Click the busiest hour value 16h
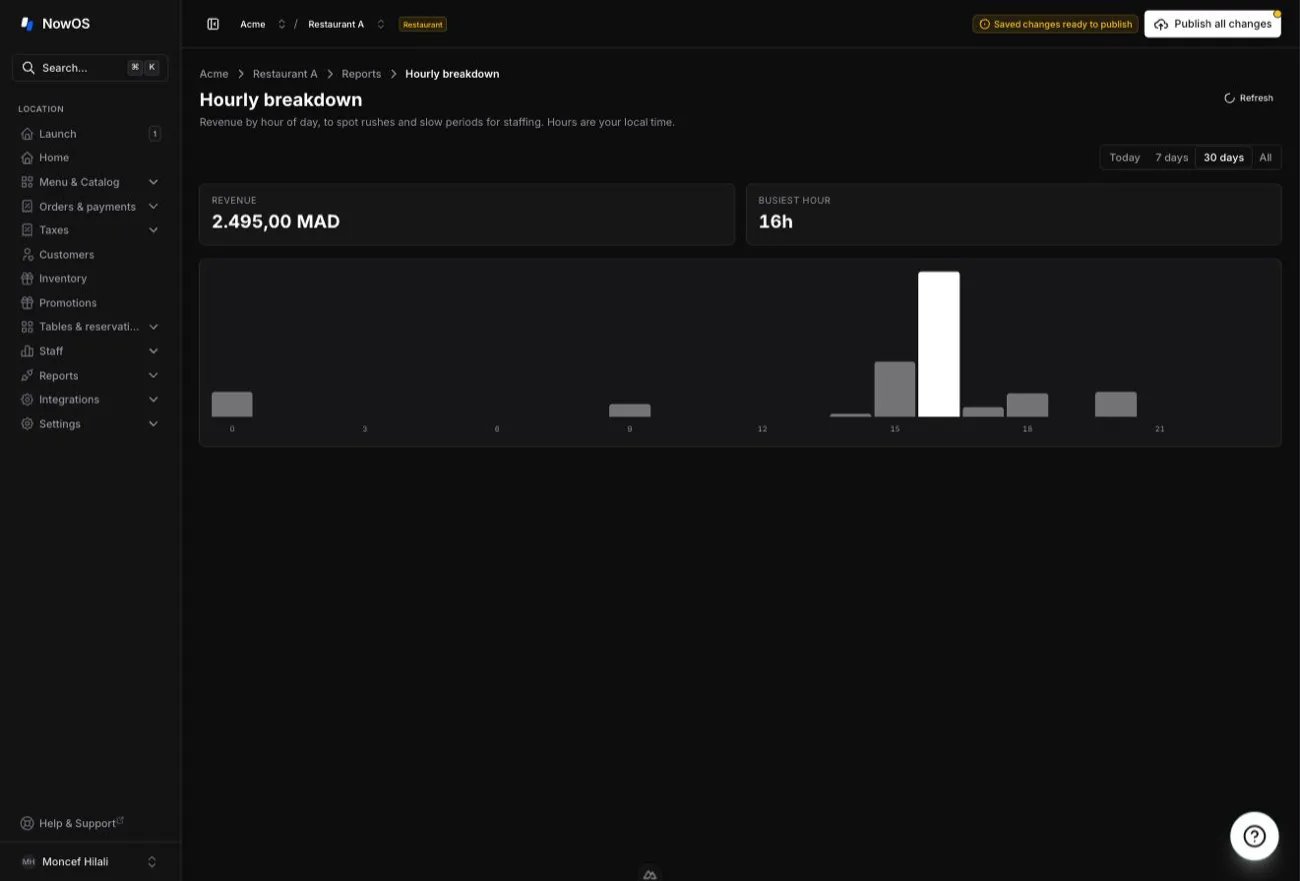Viewport: 1300px width, 881px height. pyautogui.click(x=775, y=222)
